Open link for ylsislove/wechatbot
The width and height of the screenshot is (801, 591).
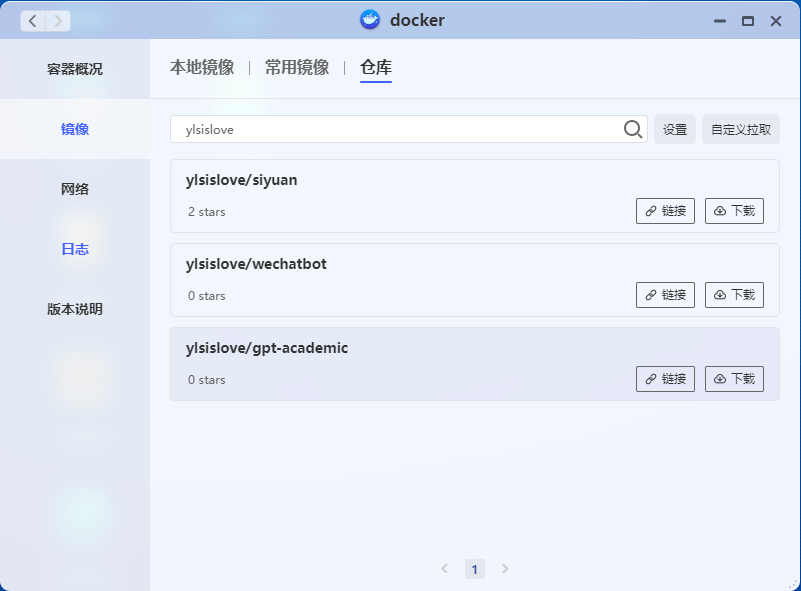665,295
